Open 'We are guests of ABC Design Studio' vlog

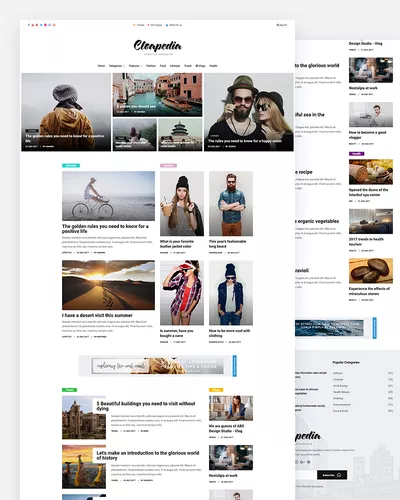click(226, 428)
